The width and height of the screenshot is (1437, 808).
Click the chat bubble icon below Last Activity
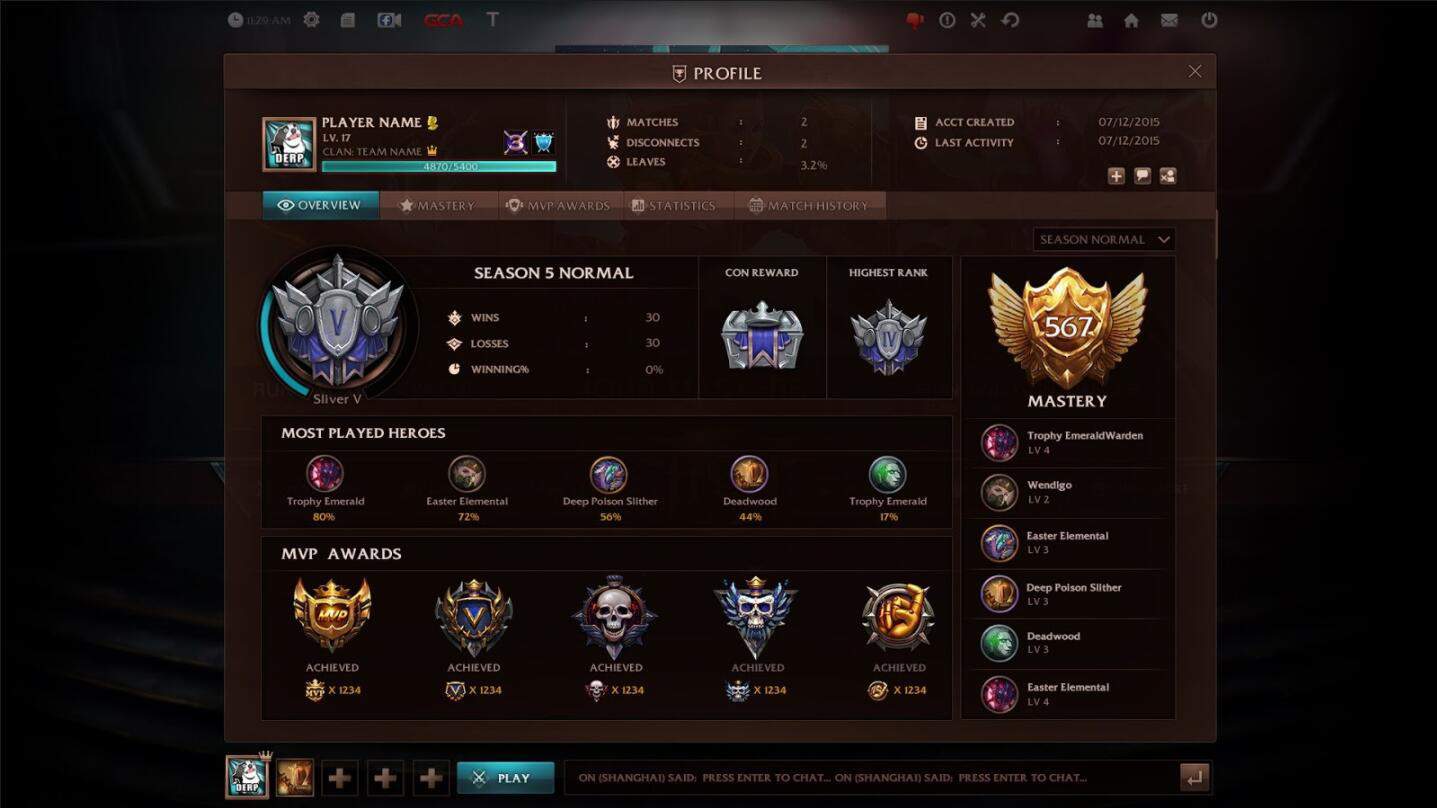pos(1142,176)
